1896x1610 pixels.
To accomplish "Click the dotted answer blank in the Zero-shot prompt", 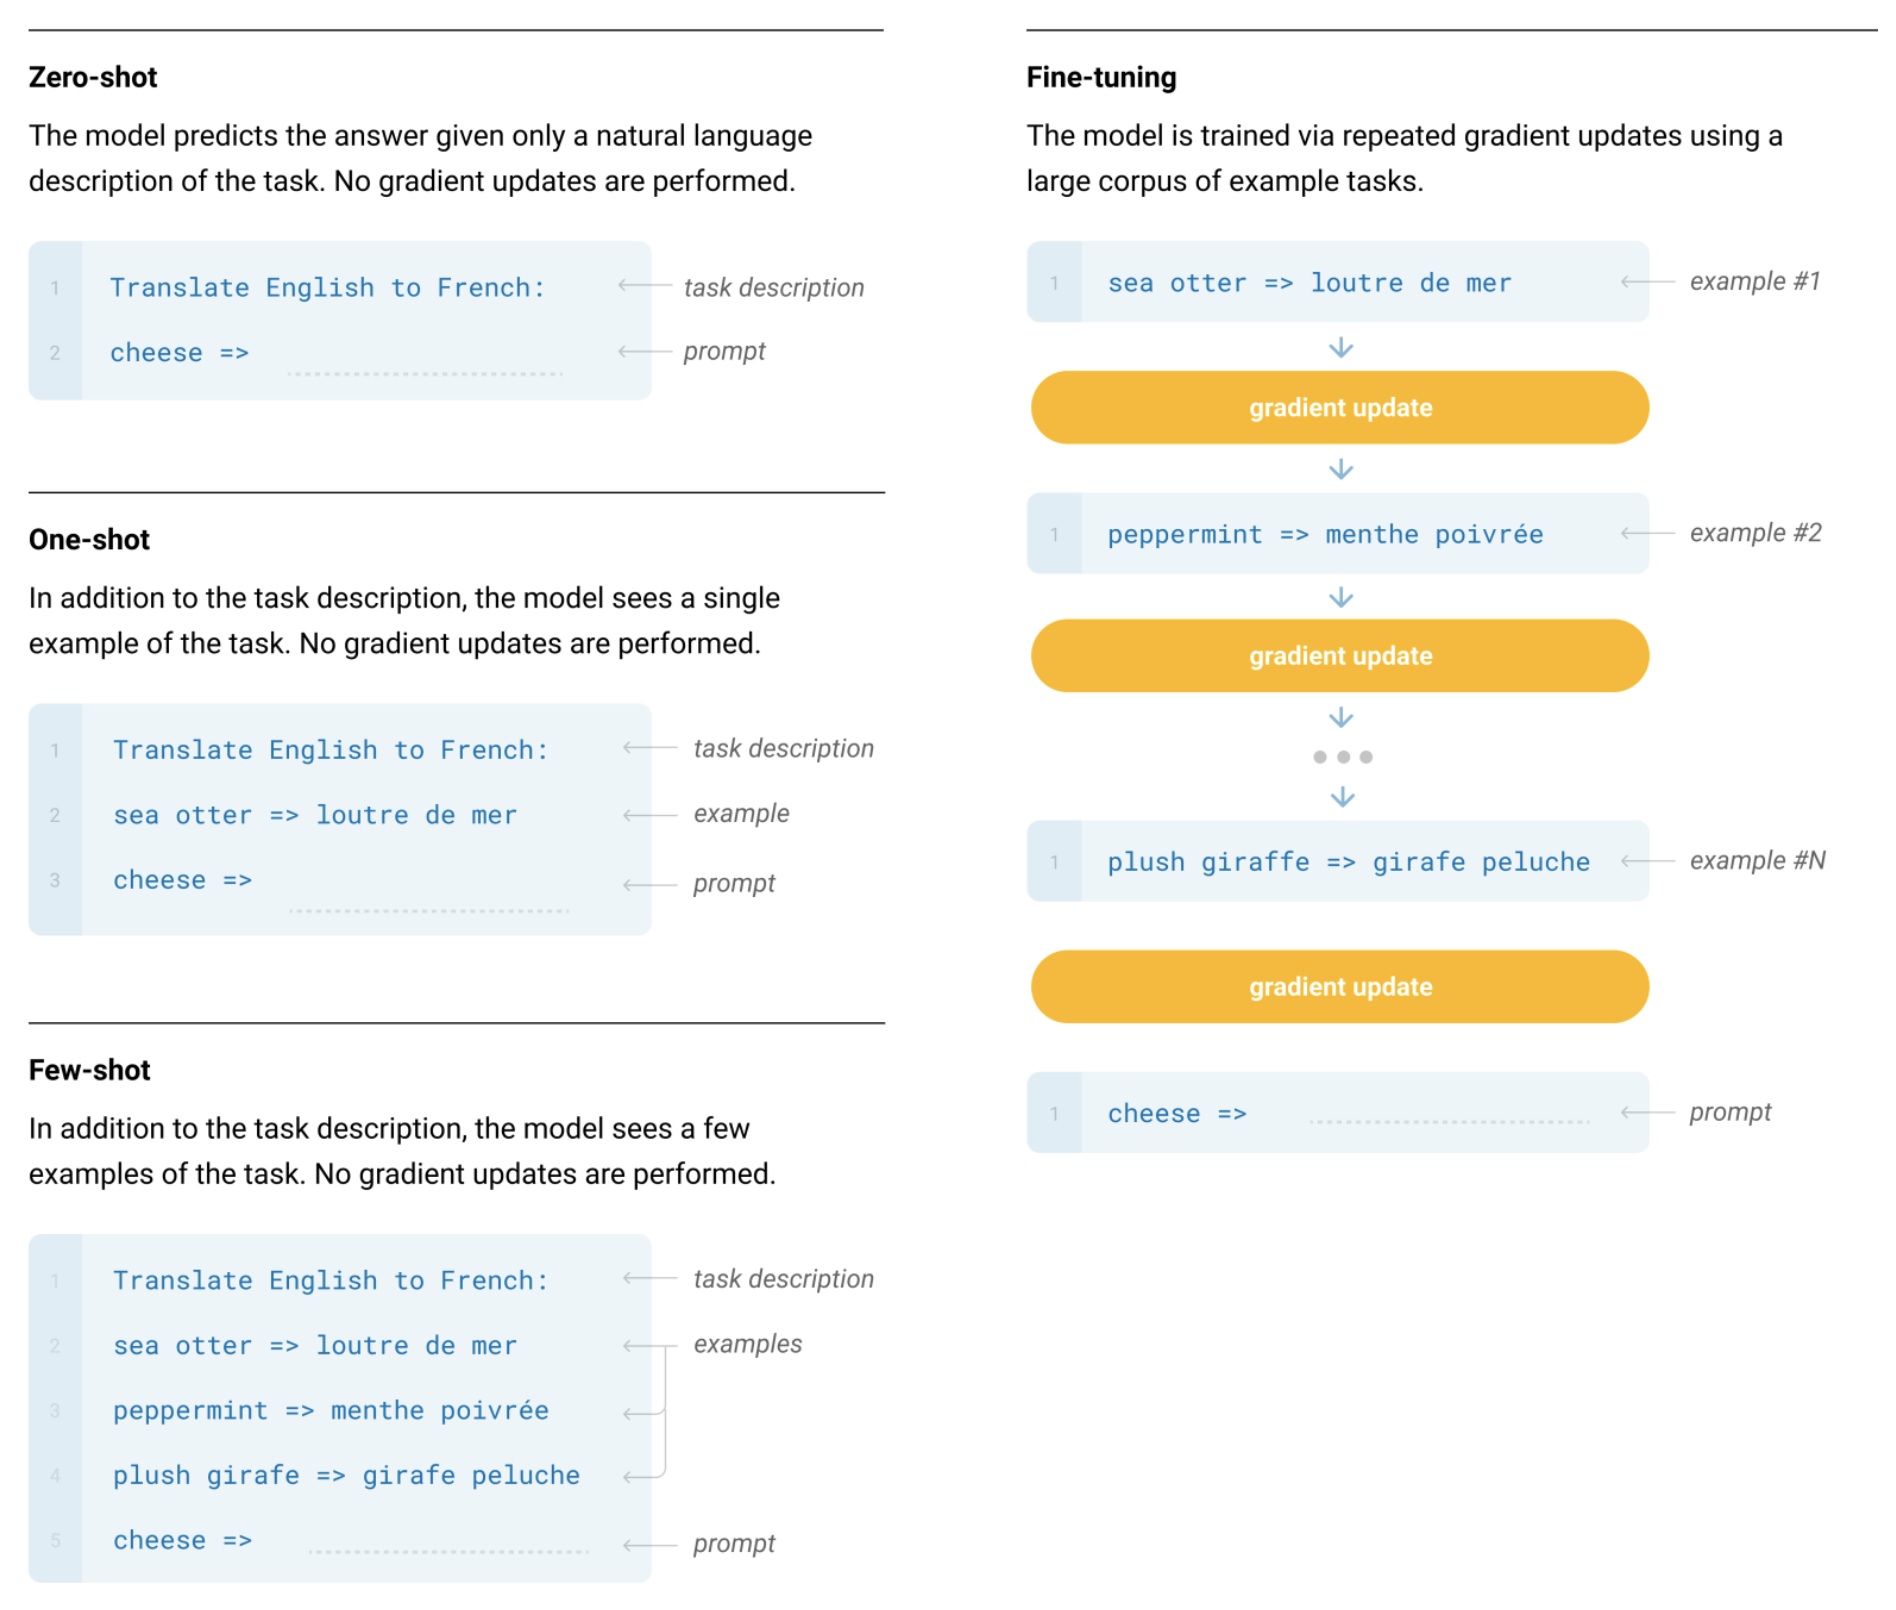I will coord(424,372).
